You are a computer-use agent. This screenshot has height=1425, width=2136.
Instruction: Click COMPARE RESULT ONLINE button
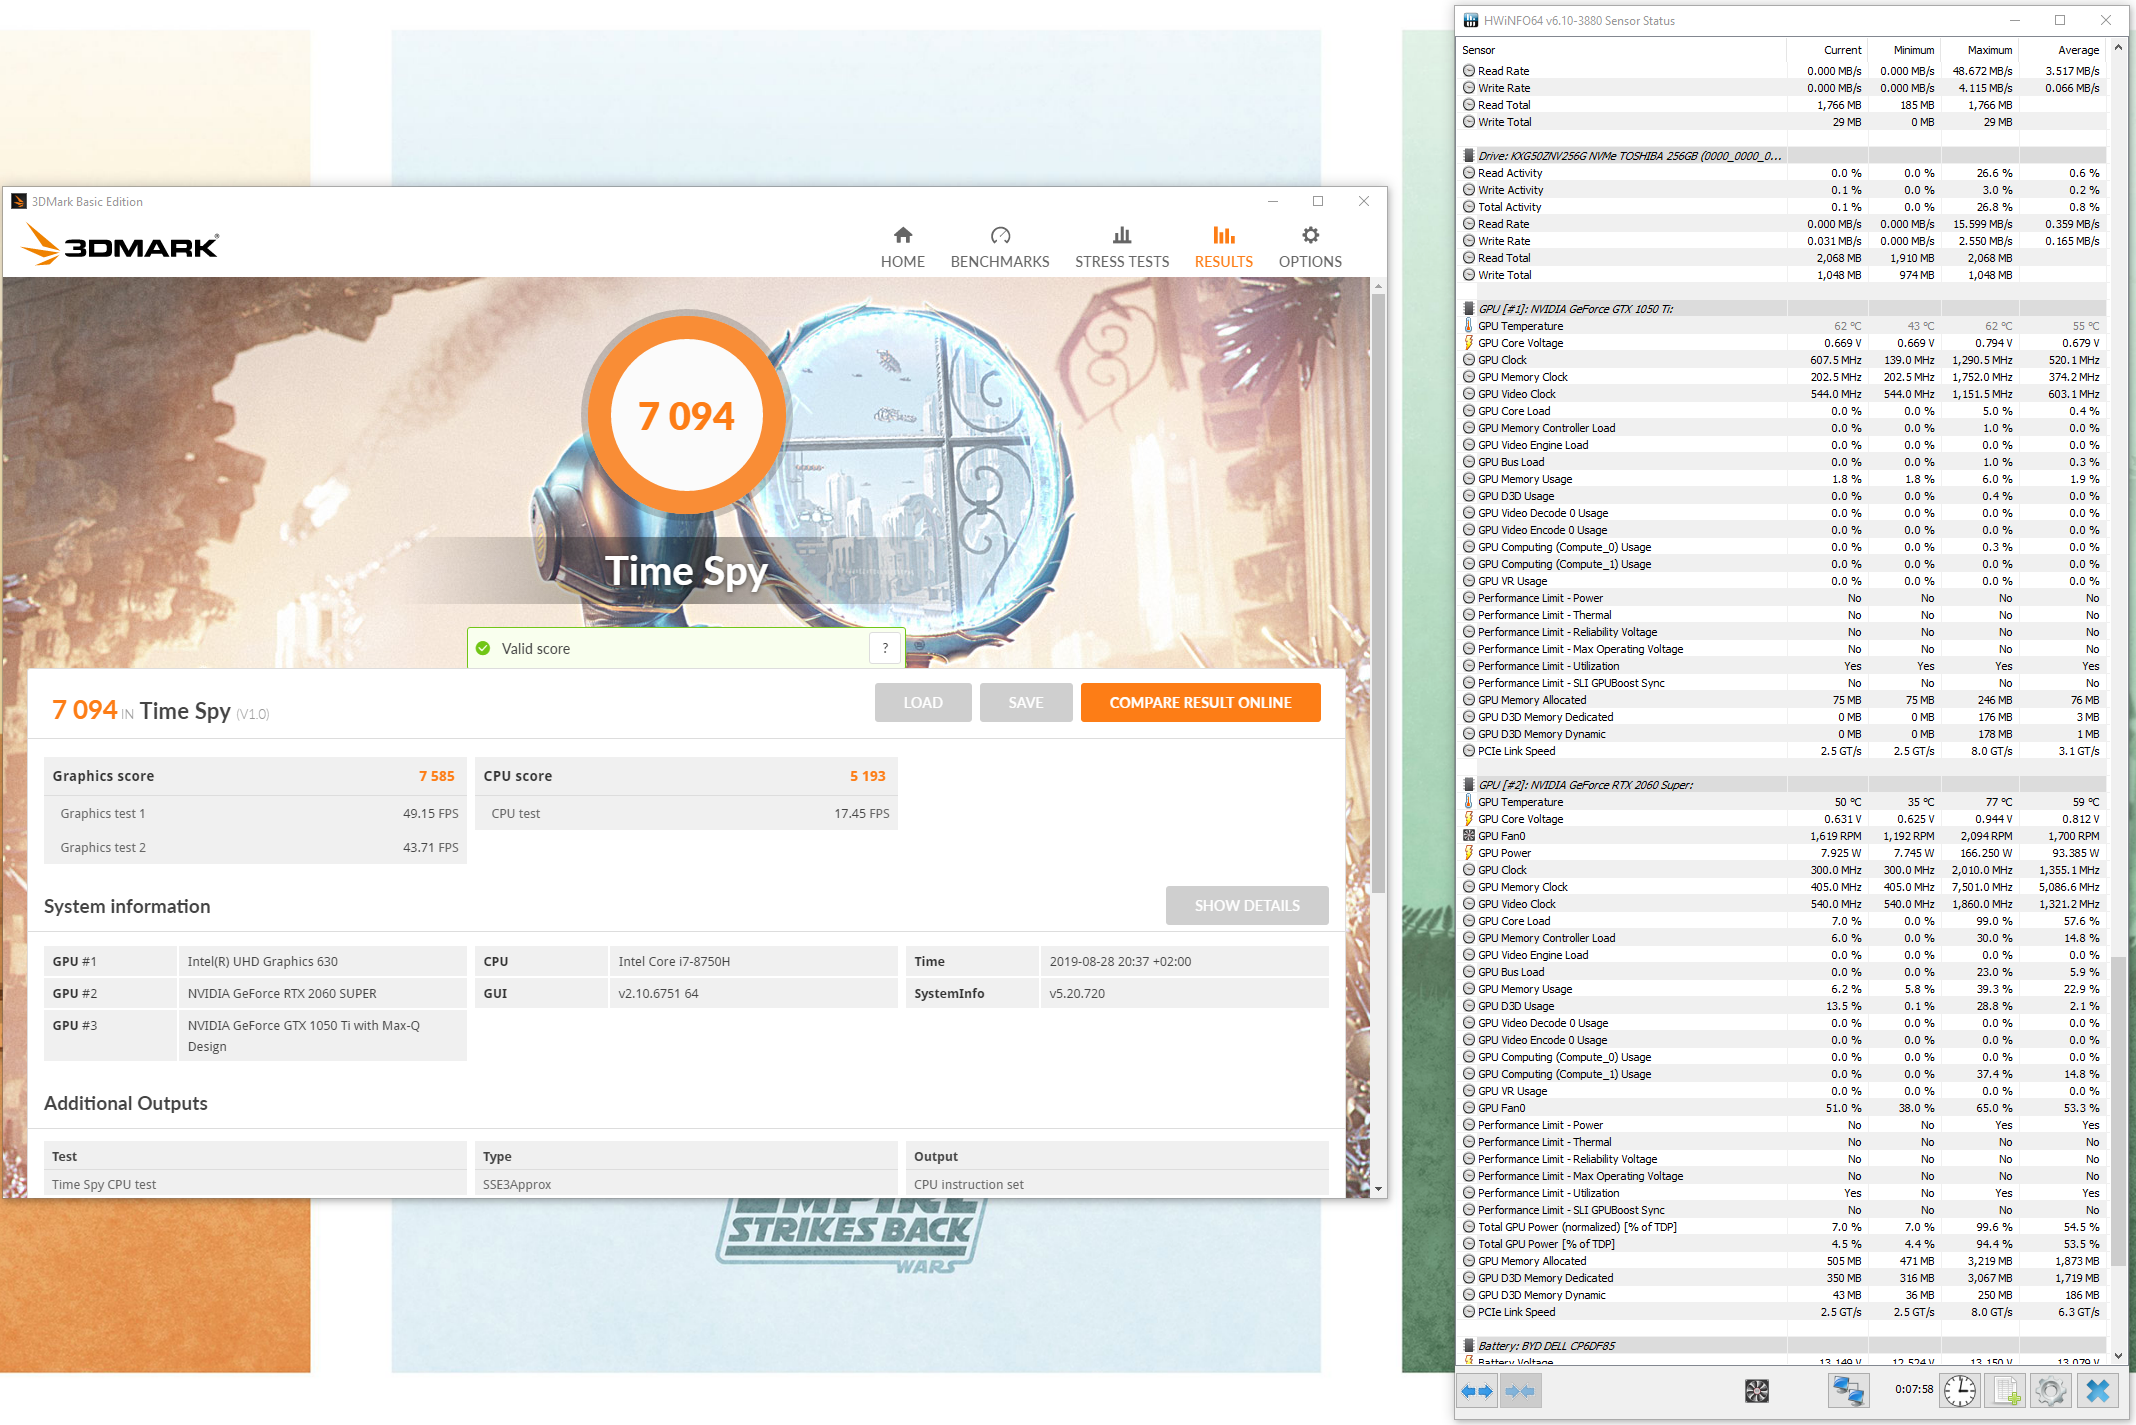(1200, 702)
